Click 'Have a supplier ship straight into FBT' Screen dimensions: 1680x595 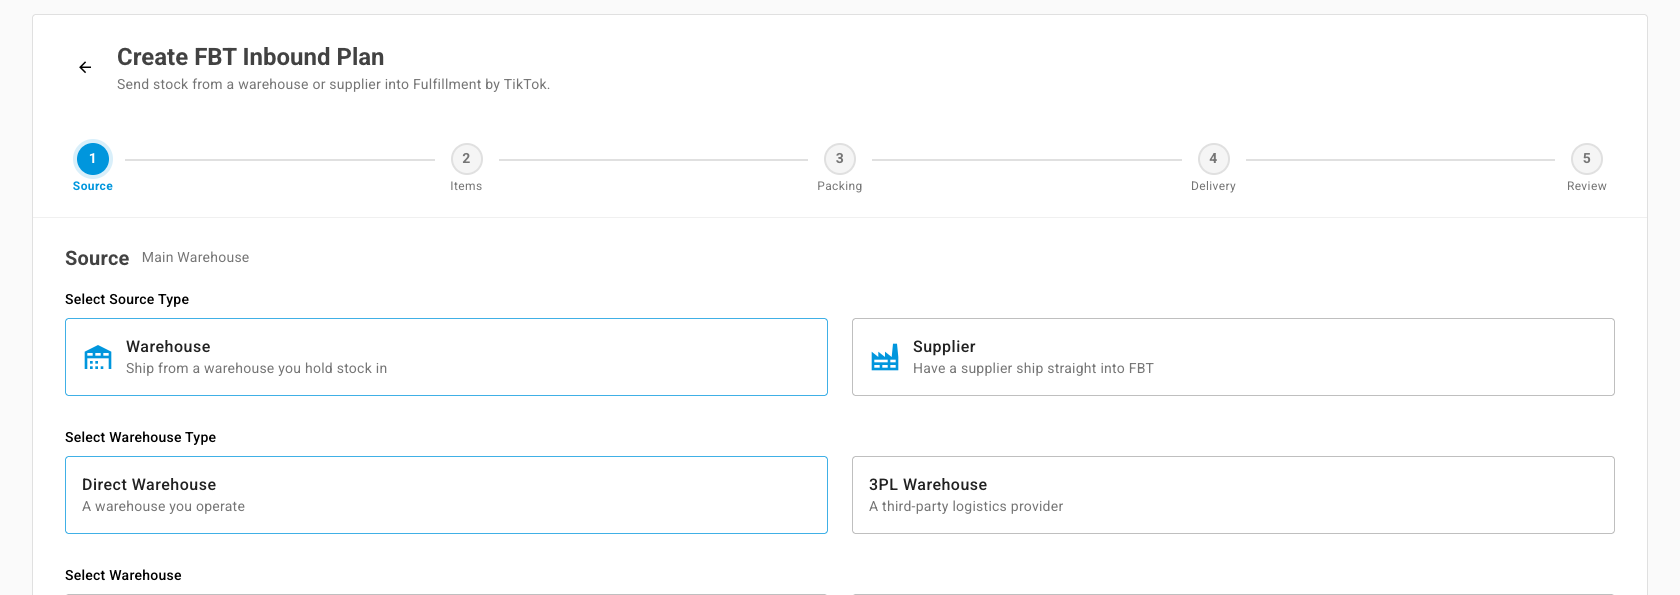(1033, 368)
